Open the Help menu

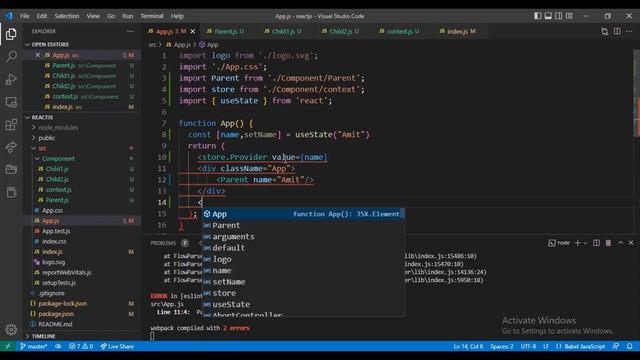pos(177,16)
